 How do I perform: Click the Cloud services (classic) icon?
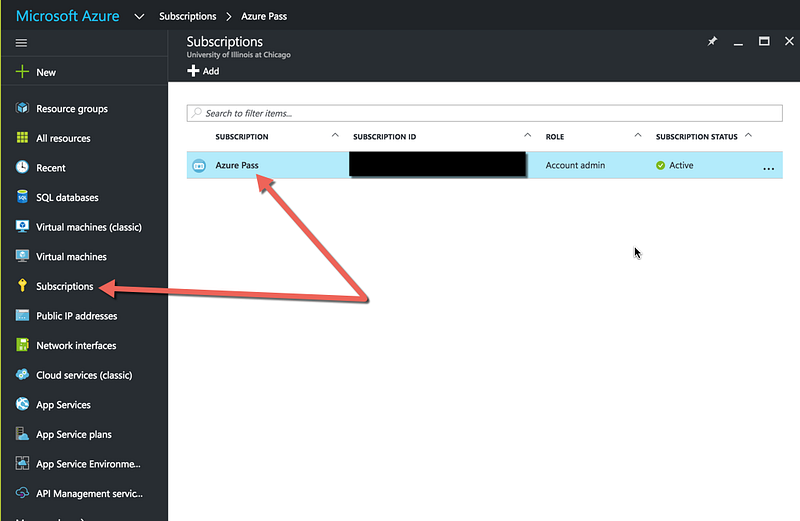click(x=22, y=375)
